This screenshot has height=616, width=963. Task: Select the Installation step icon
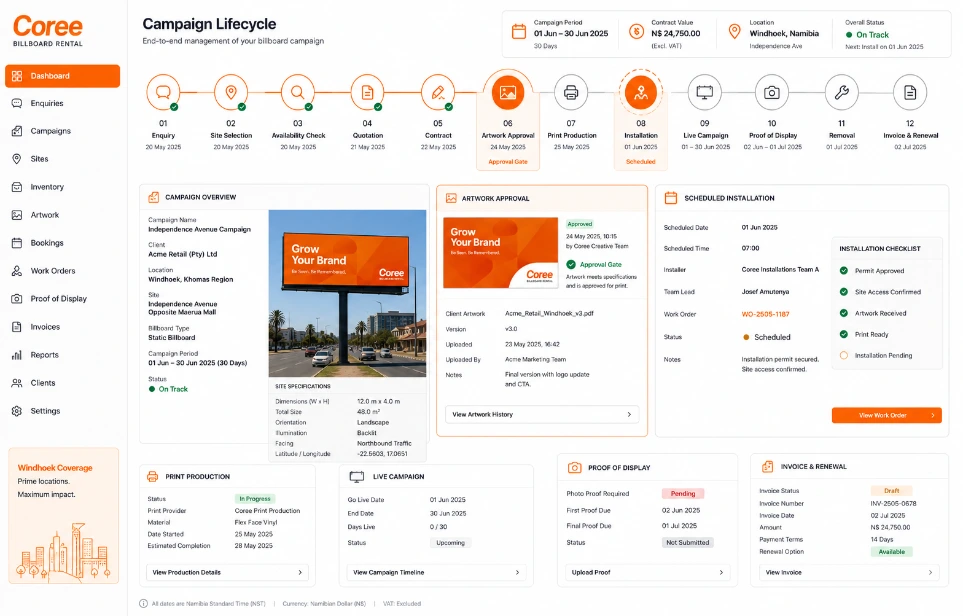point(641,93)
